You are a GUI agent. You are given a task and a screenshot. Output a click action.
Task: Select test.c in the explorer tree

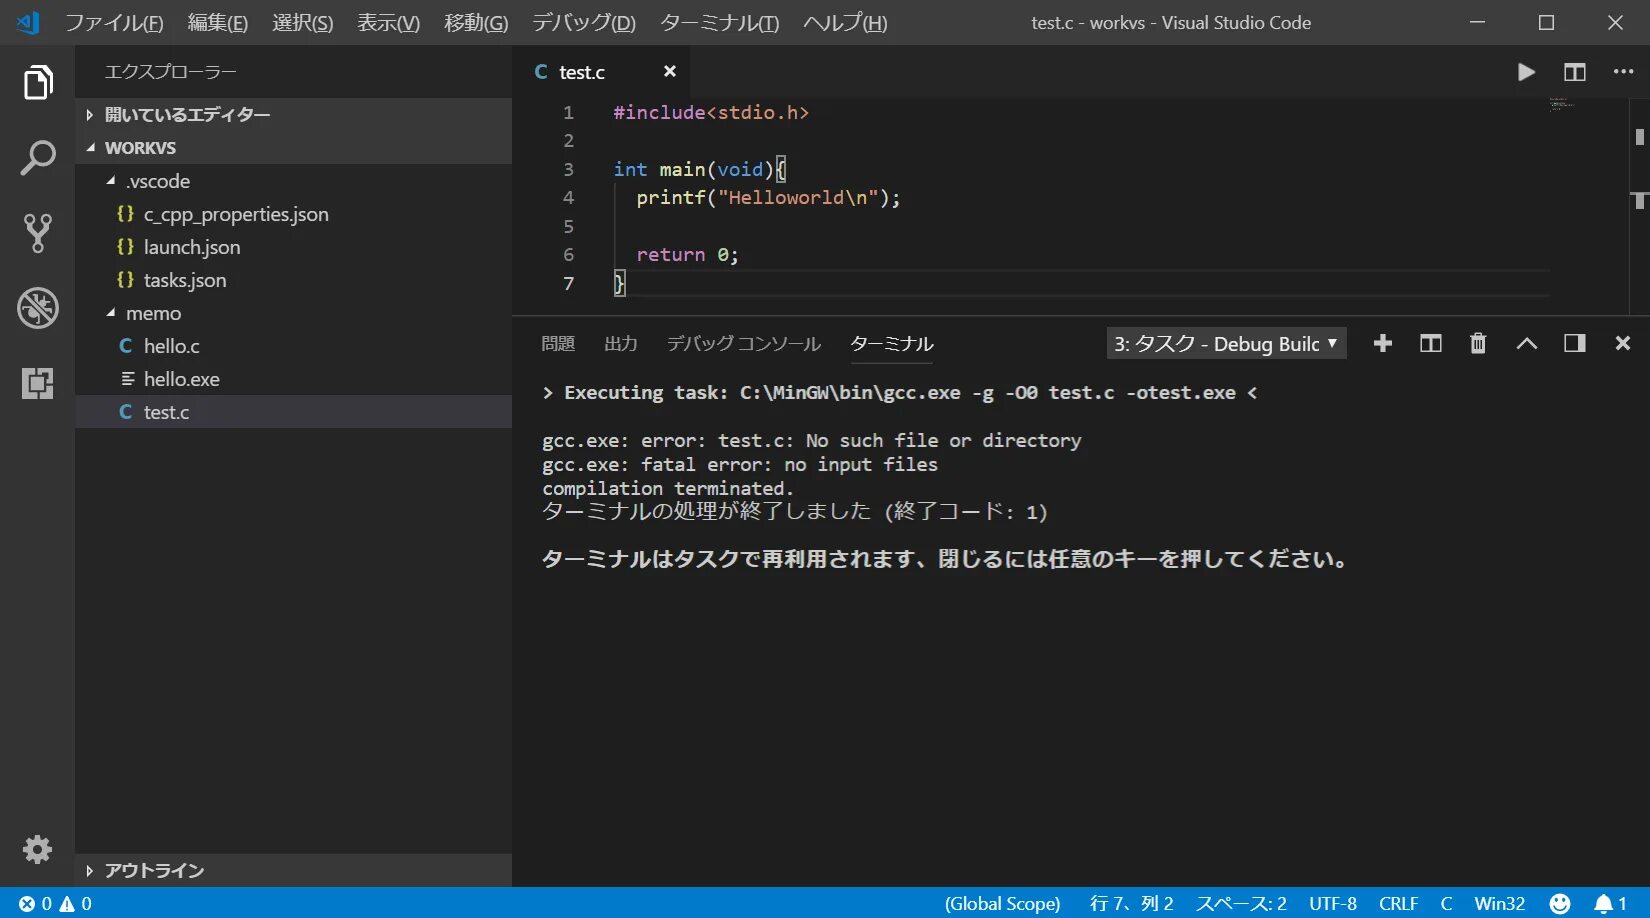click(x=294, y=412)
